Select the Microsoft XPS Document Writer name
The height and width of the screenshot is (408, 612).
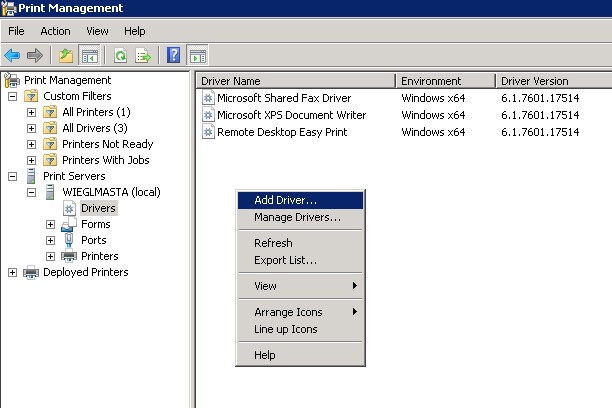click(292, 115)
